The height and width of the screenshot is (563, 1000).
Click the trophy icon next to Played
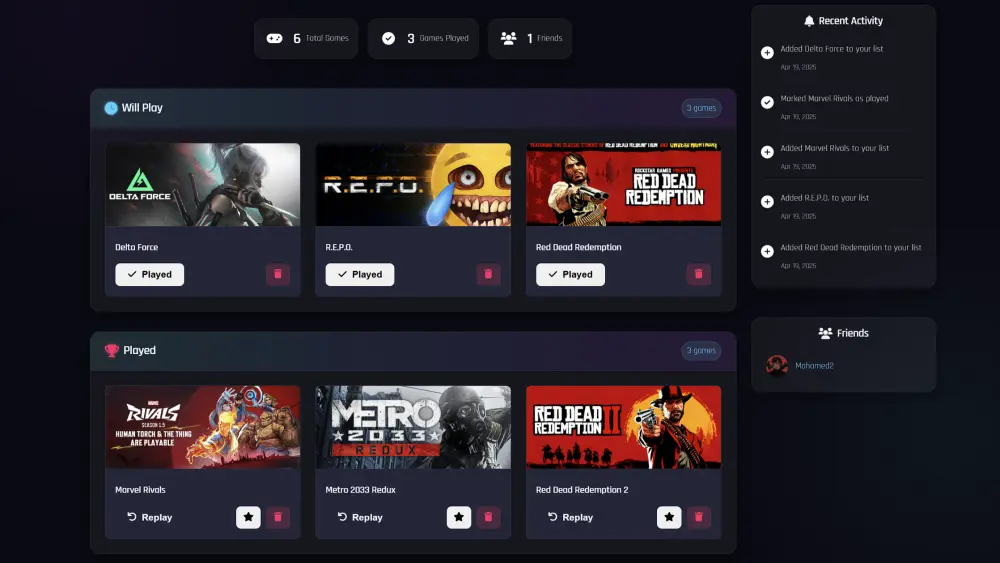112,351
